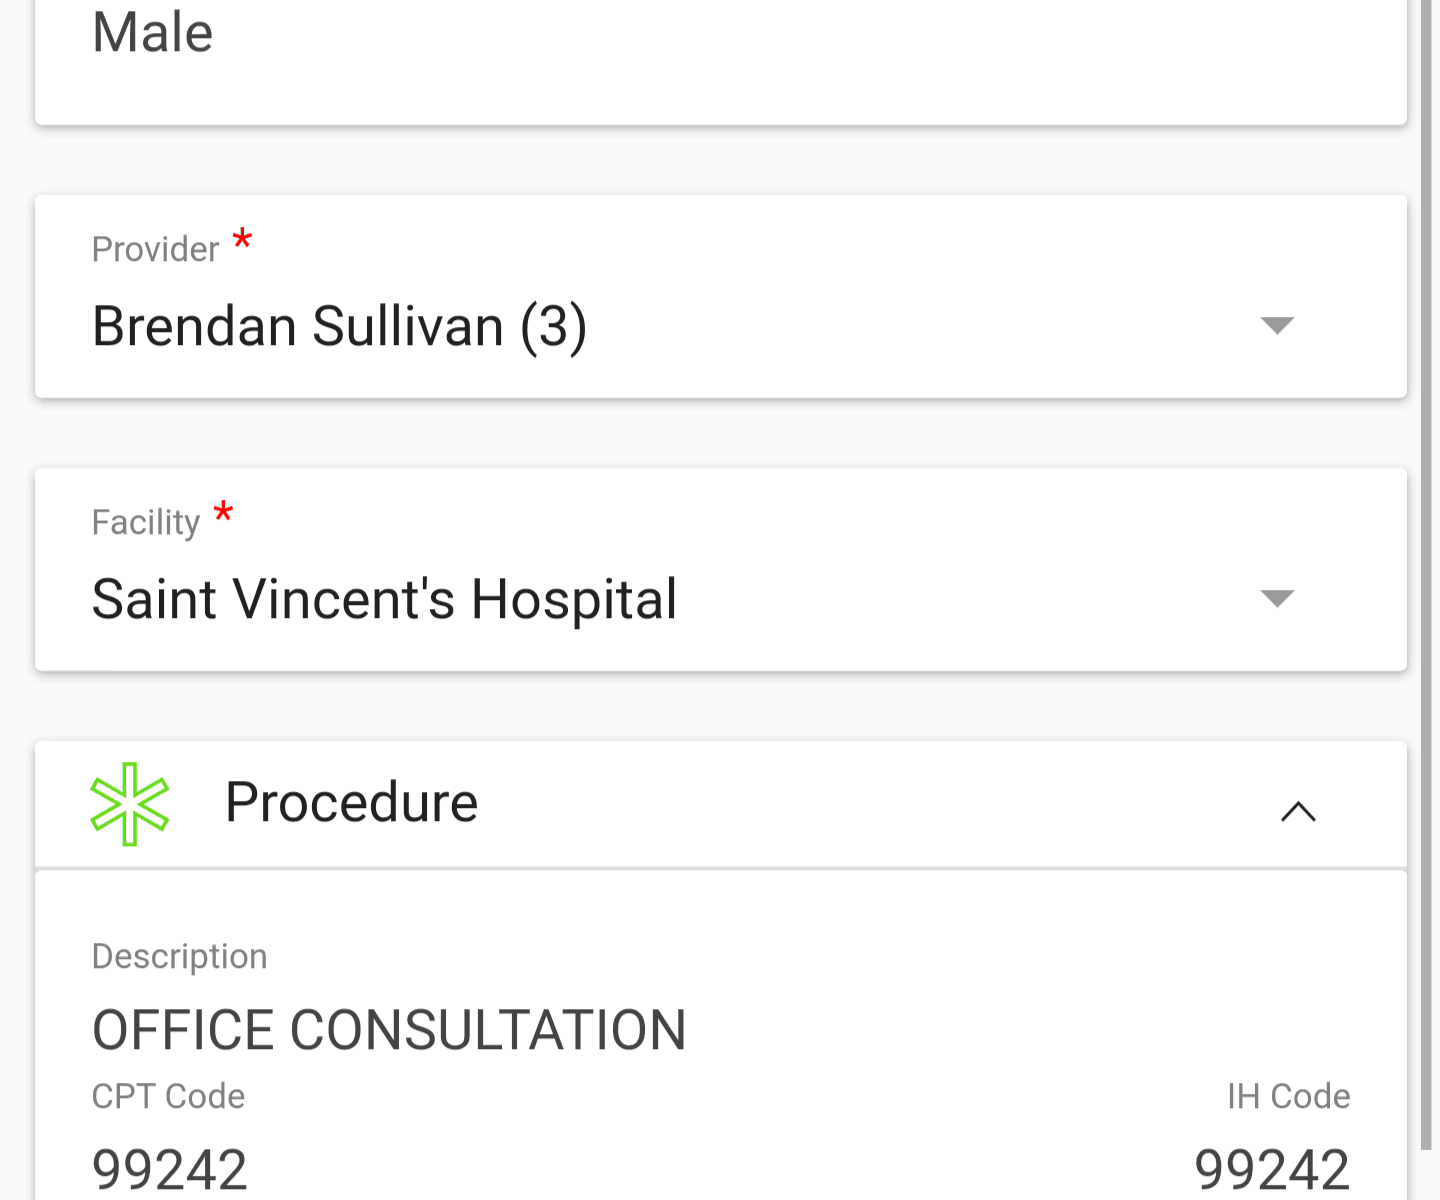The image size is (1440, 1200).
Task: Click the Provider field label
Action: point(155,249)
